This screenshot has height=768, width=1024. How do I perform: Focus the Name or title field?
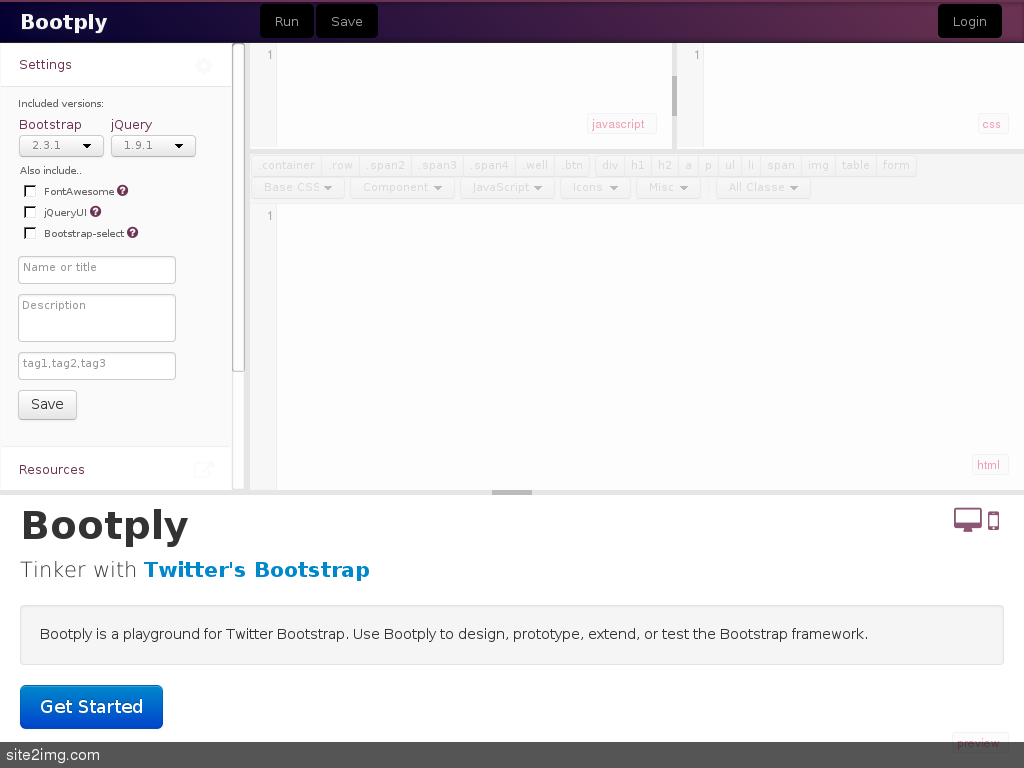97,270
